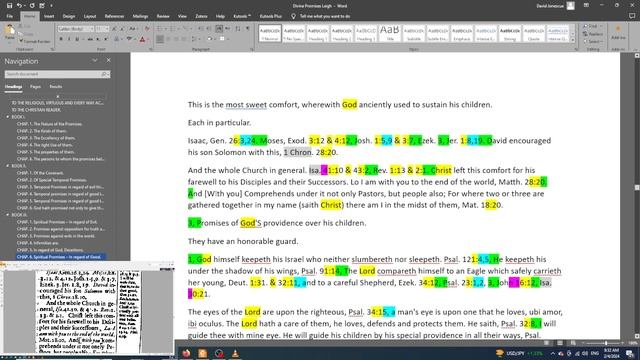
Task: Open the Change Case (Aa) menu
Action: click(x=133, y=29)
